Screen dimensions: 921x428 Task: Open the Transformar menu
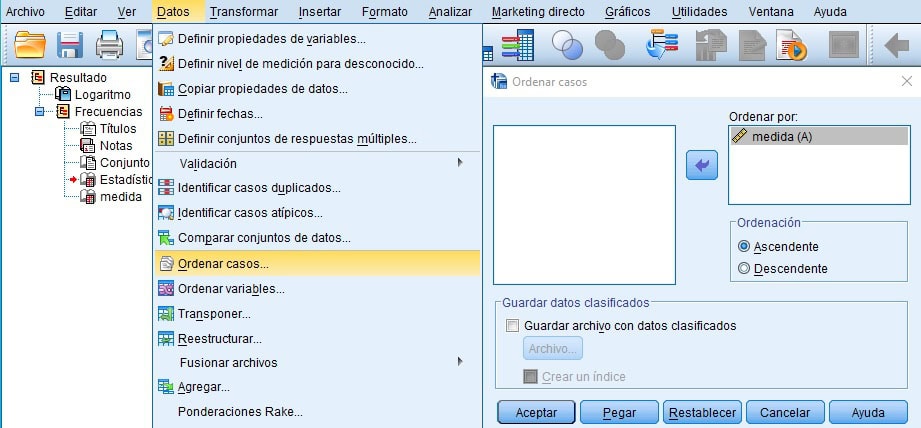click(244, 12)
